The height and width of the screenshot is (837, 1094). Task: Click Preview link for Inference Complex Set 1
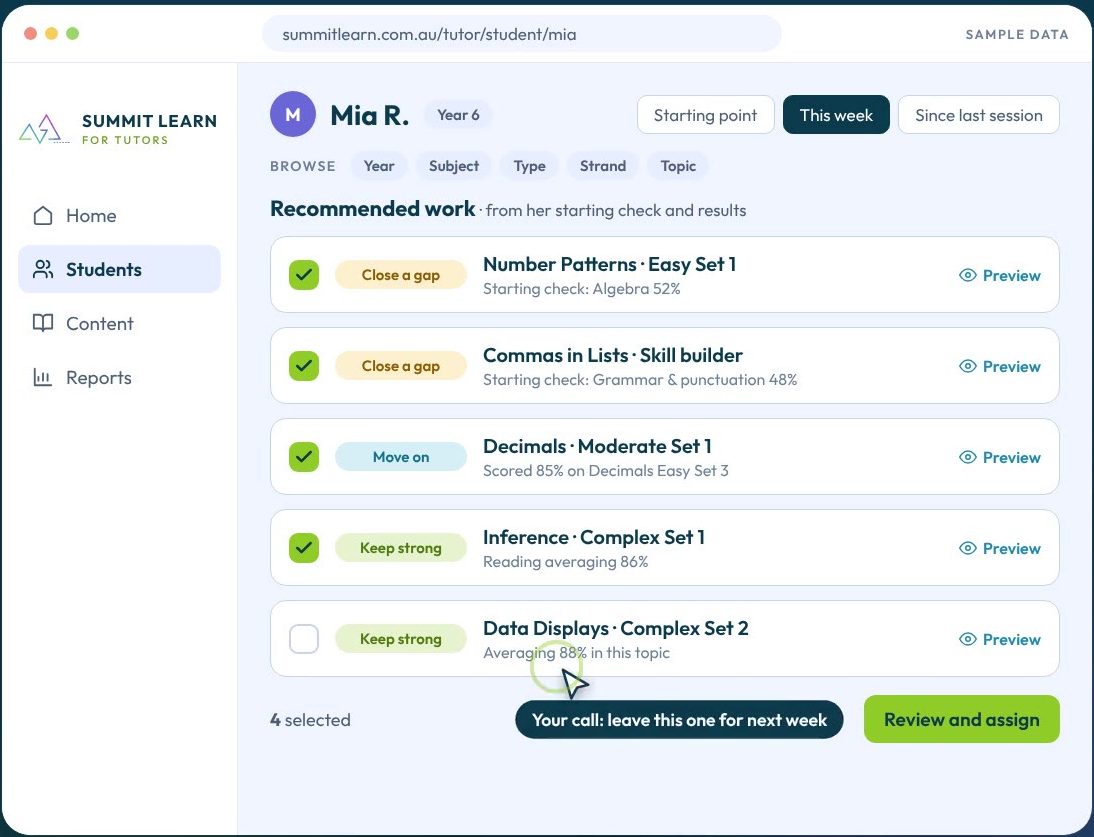1000,548
